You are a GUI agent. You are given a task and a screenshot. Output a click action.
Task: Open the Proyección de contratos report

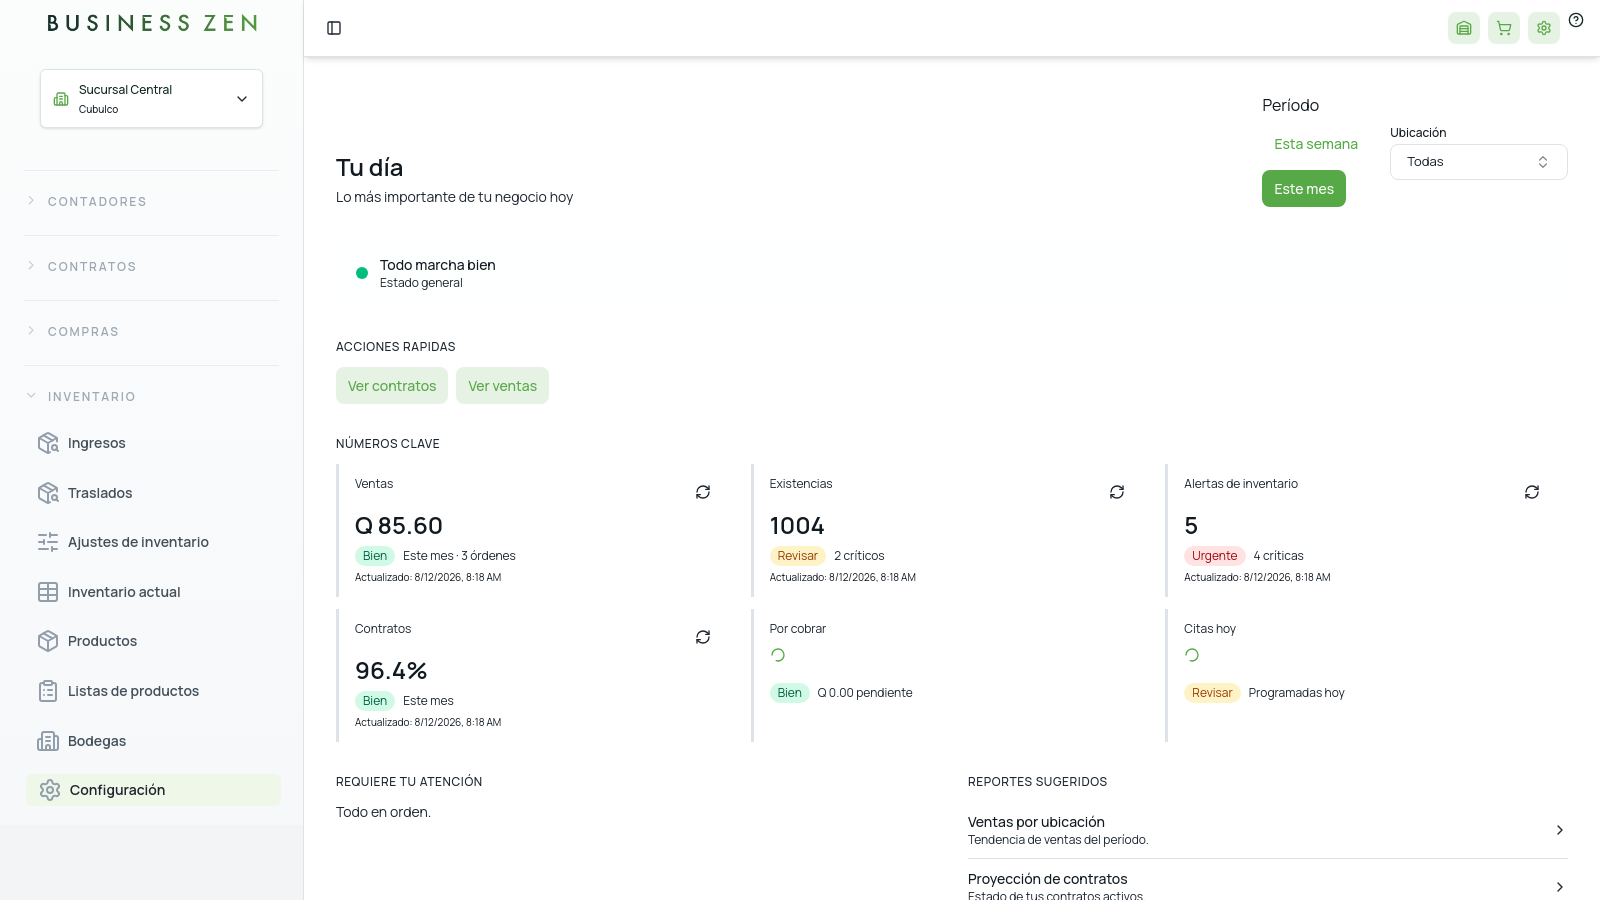click(x=1267, y=886)
